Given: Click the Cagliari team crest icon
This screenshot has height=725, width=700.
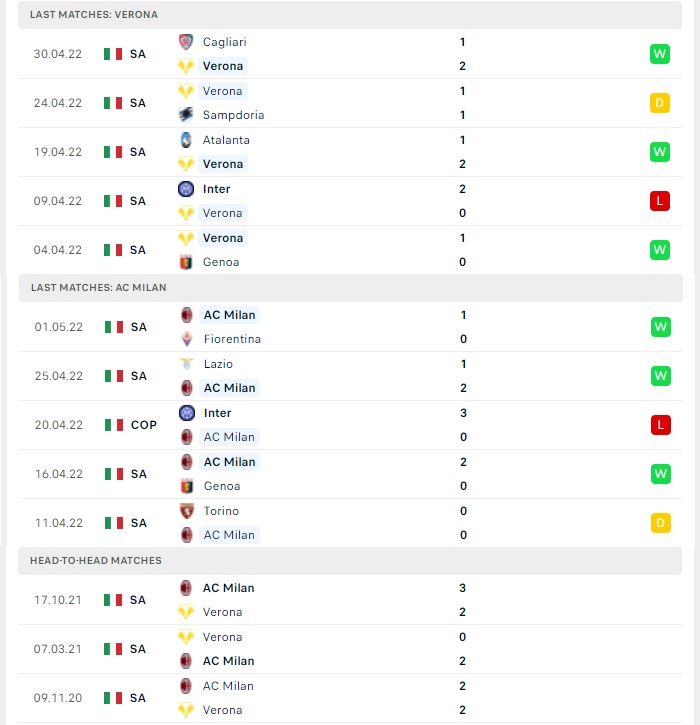Looking at the screenshot, I should click(x=186, y=42).
